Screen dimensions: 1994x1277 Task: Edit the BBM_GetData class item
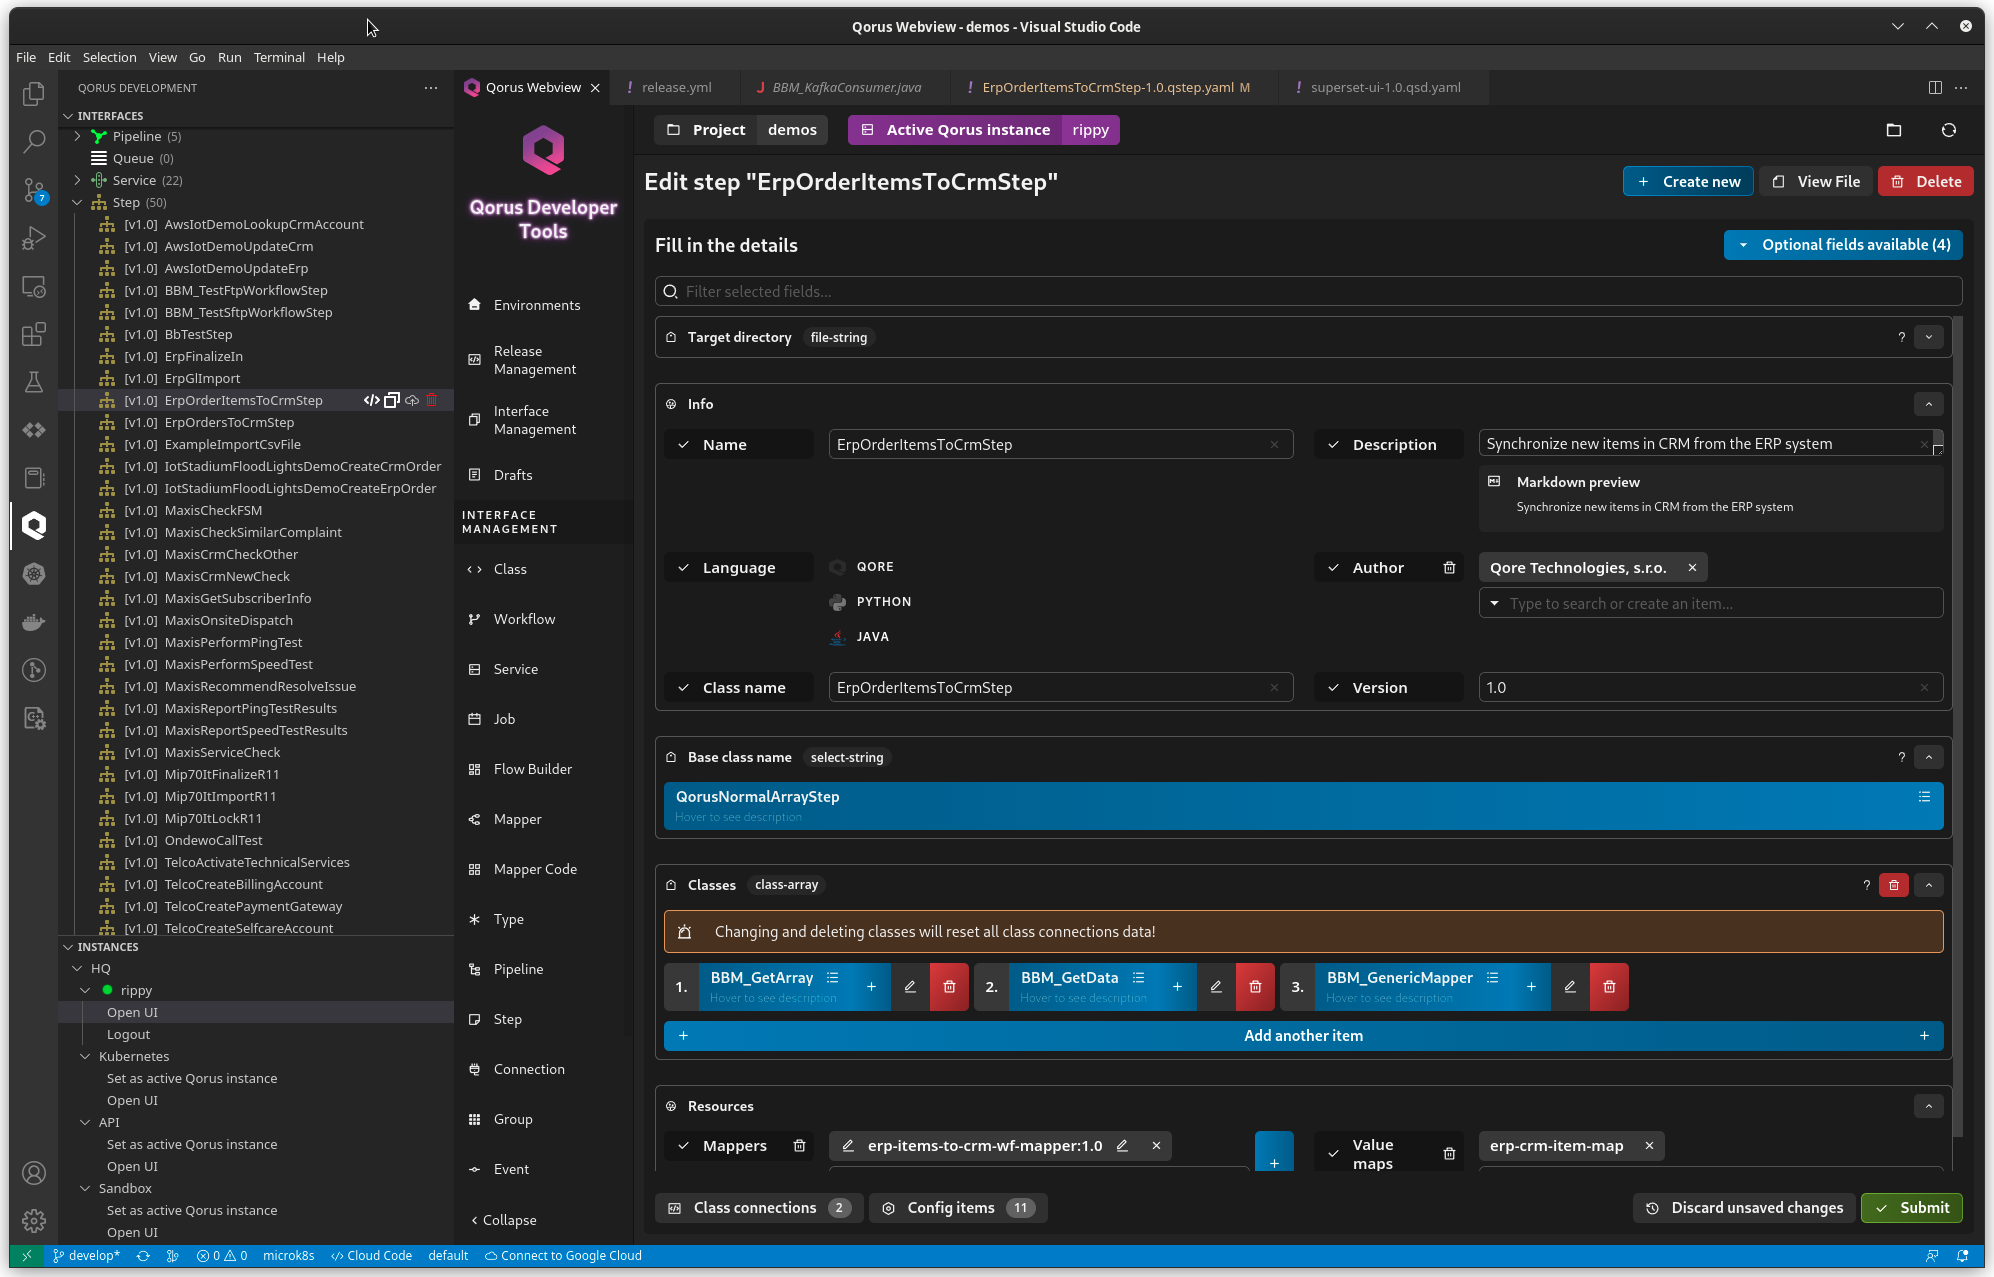(x=1216, y=987)
